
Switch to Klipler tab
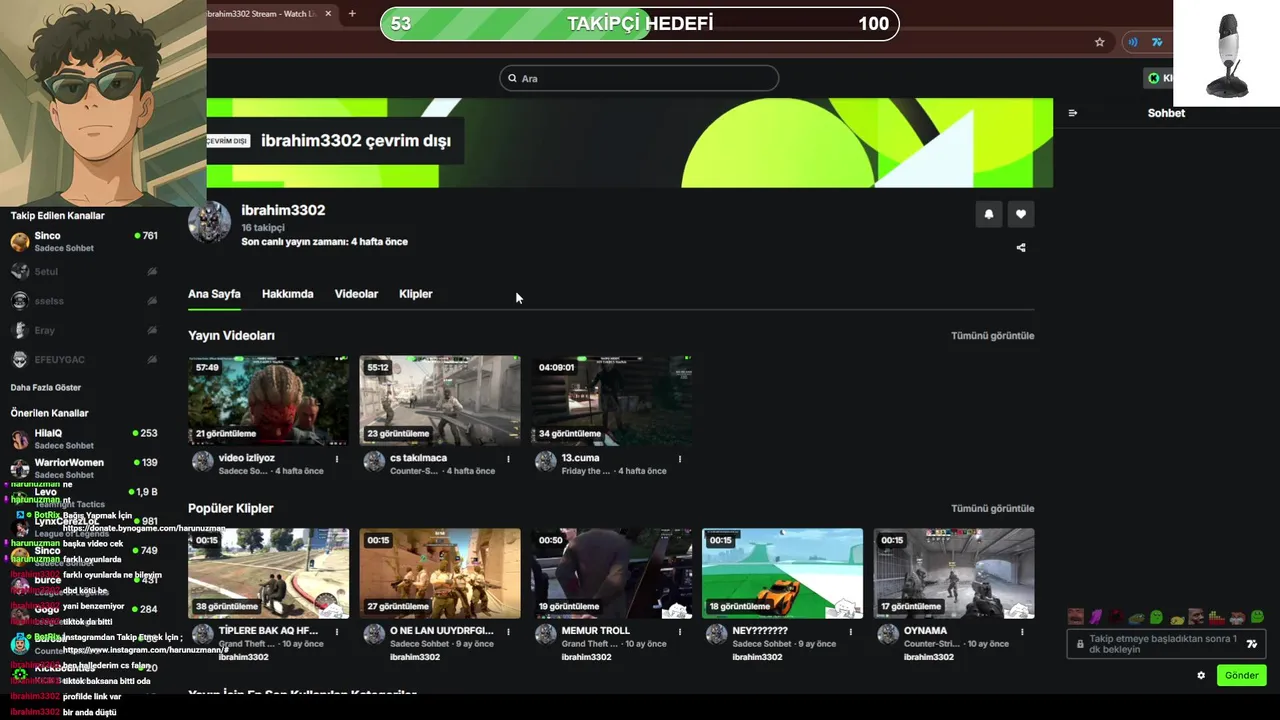[416, 294]
